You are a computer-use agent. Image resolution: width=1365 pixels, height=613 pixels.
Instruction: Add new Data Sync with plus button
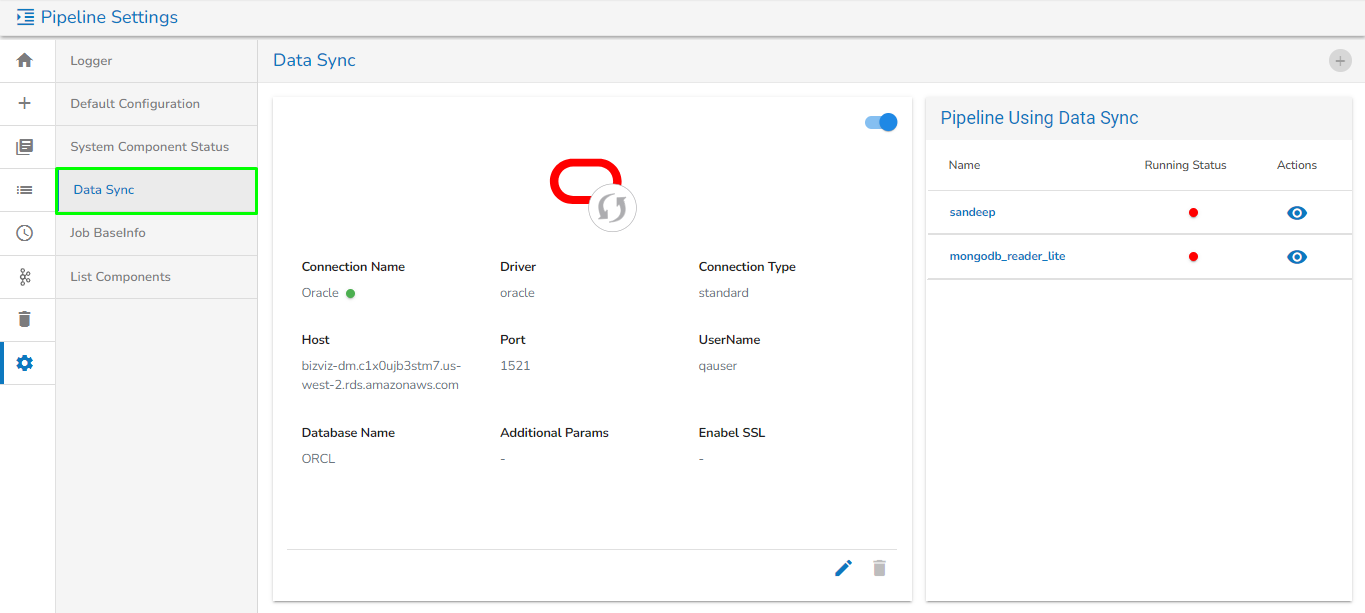(x=1339, y=61)
